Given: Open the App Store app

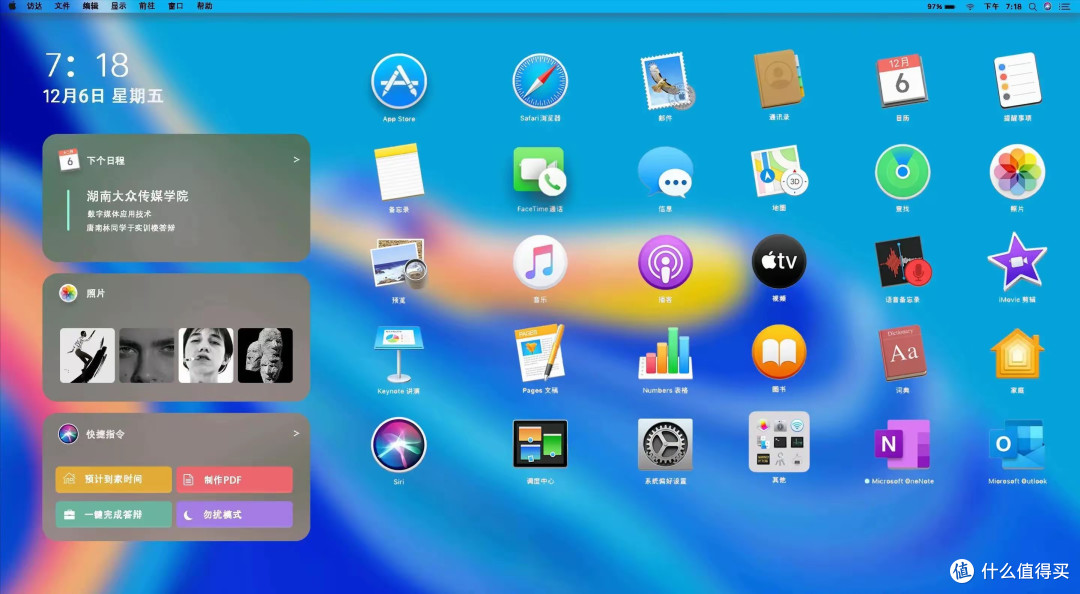Looking at the screenshot, I should pos(399,81).
